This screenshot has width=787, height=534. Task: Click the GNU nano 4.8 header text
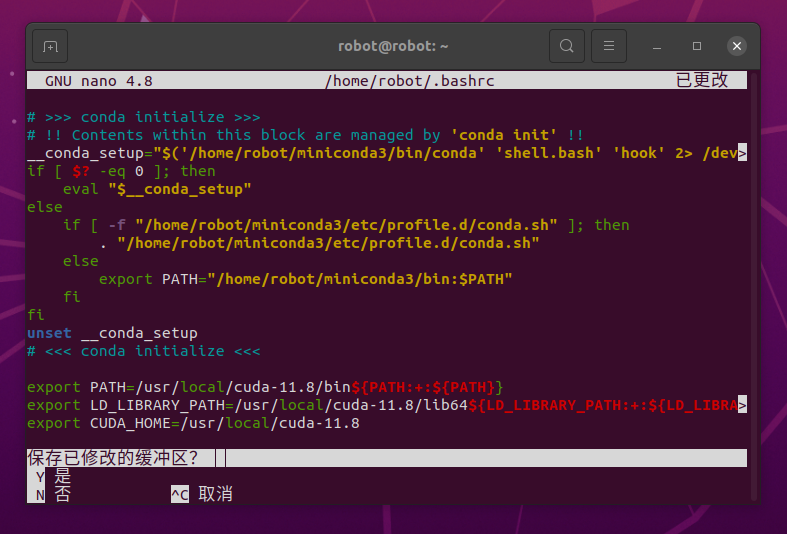pos(99,81)
